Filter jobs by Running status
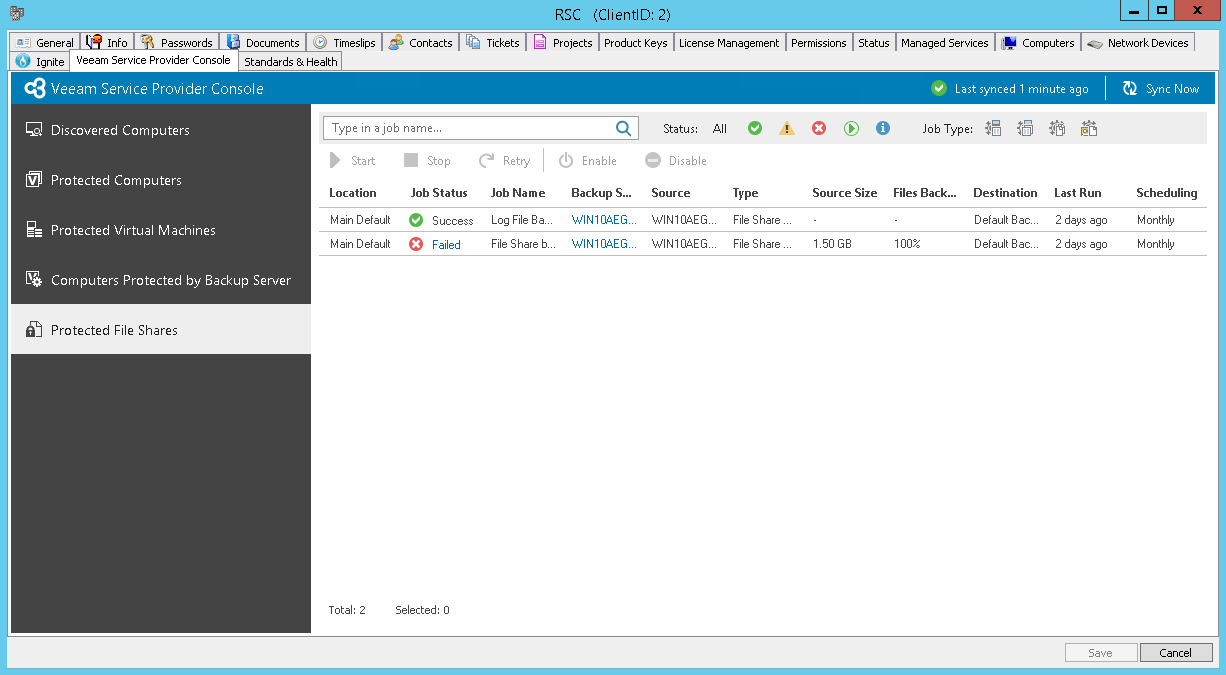 click(851, 128)
